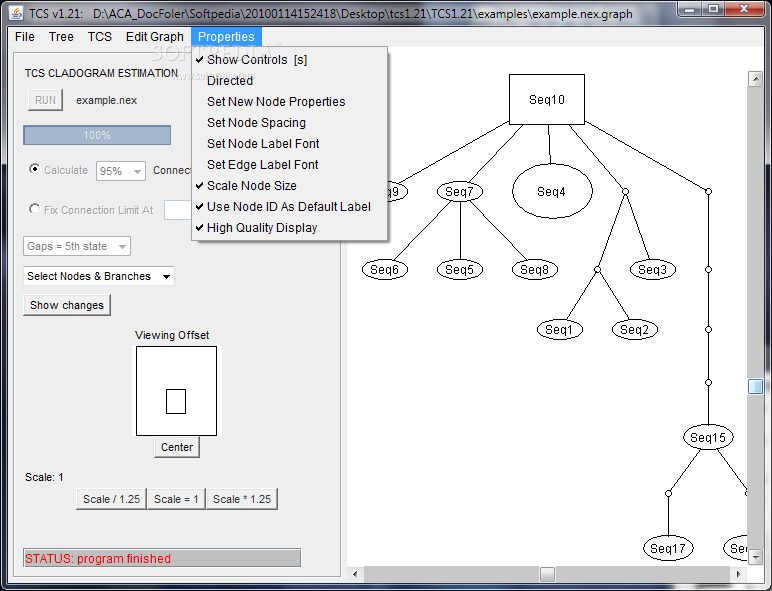
Task: Toggle Scale Node Size option
Action: [290, 186]
